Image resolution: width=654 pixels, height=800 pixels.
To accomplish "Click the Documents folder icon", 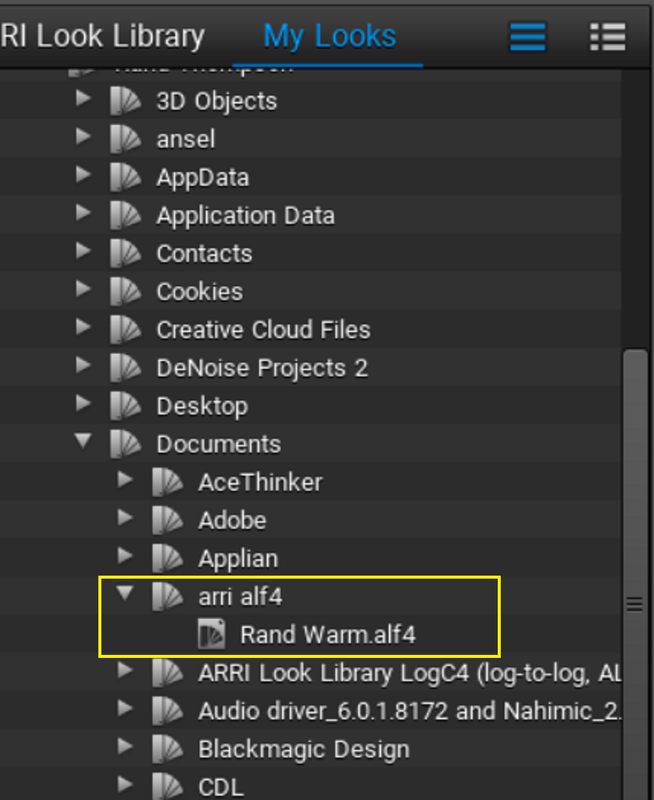I will tap(125, 444).
